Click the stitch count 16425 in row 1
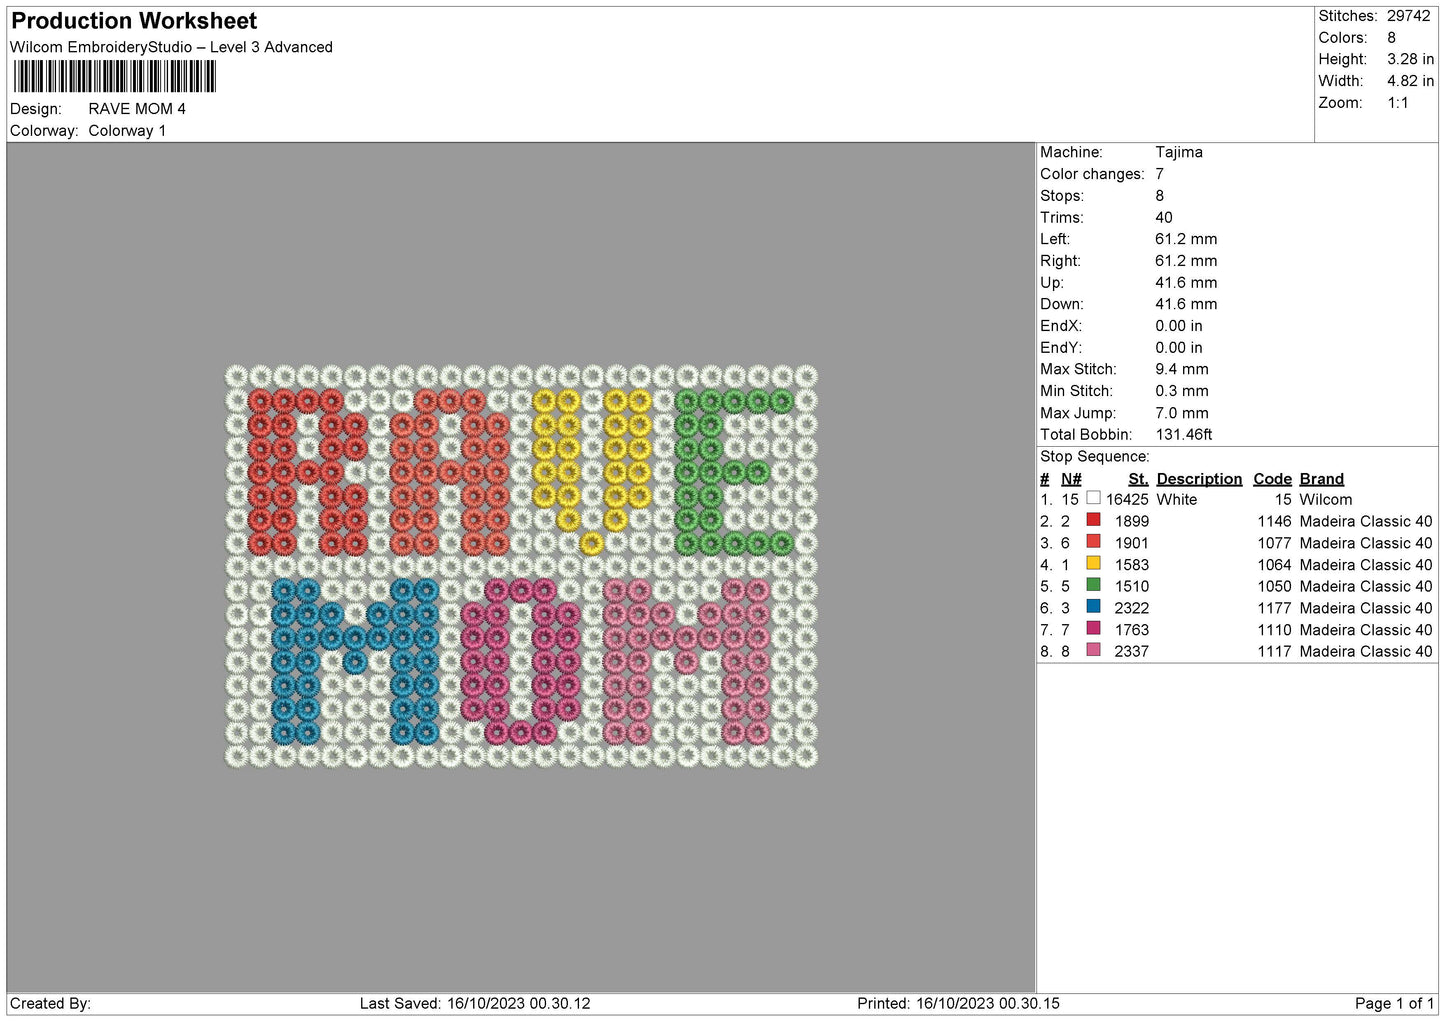This screenshot has height=1021, width=1445. 1127,499
